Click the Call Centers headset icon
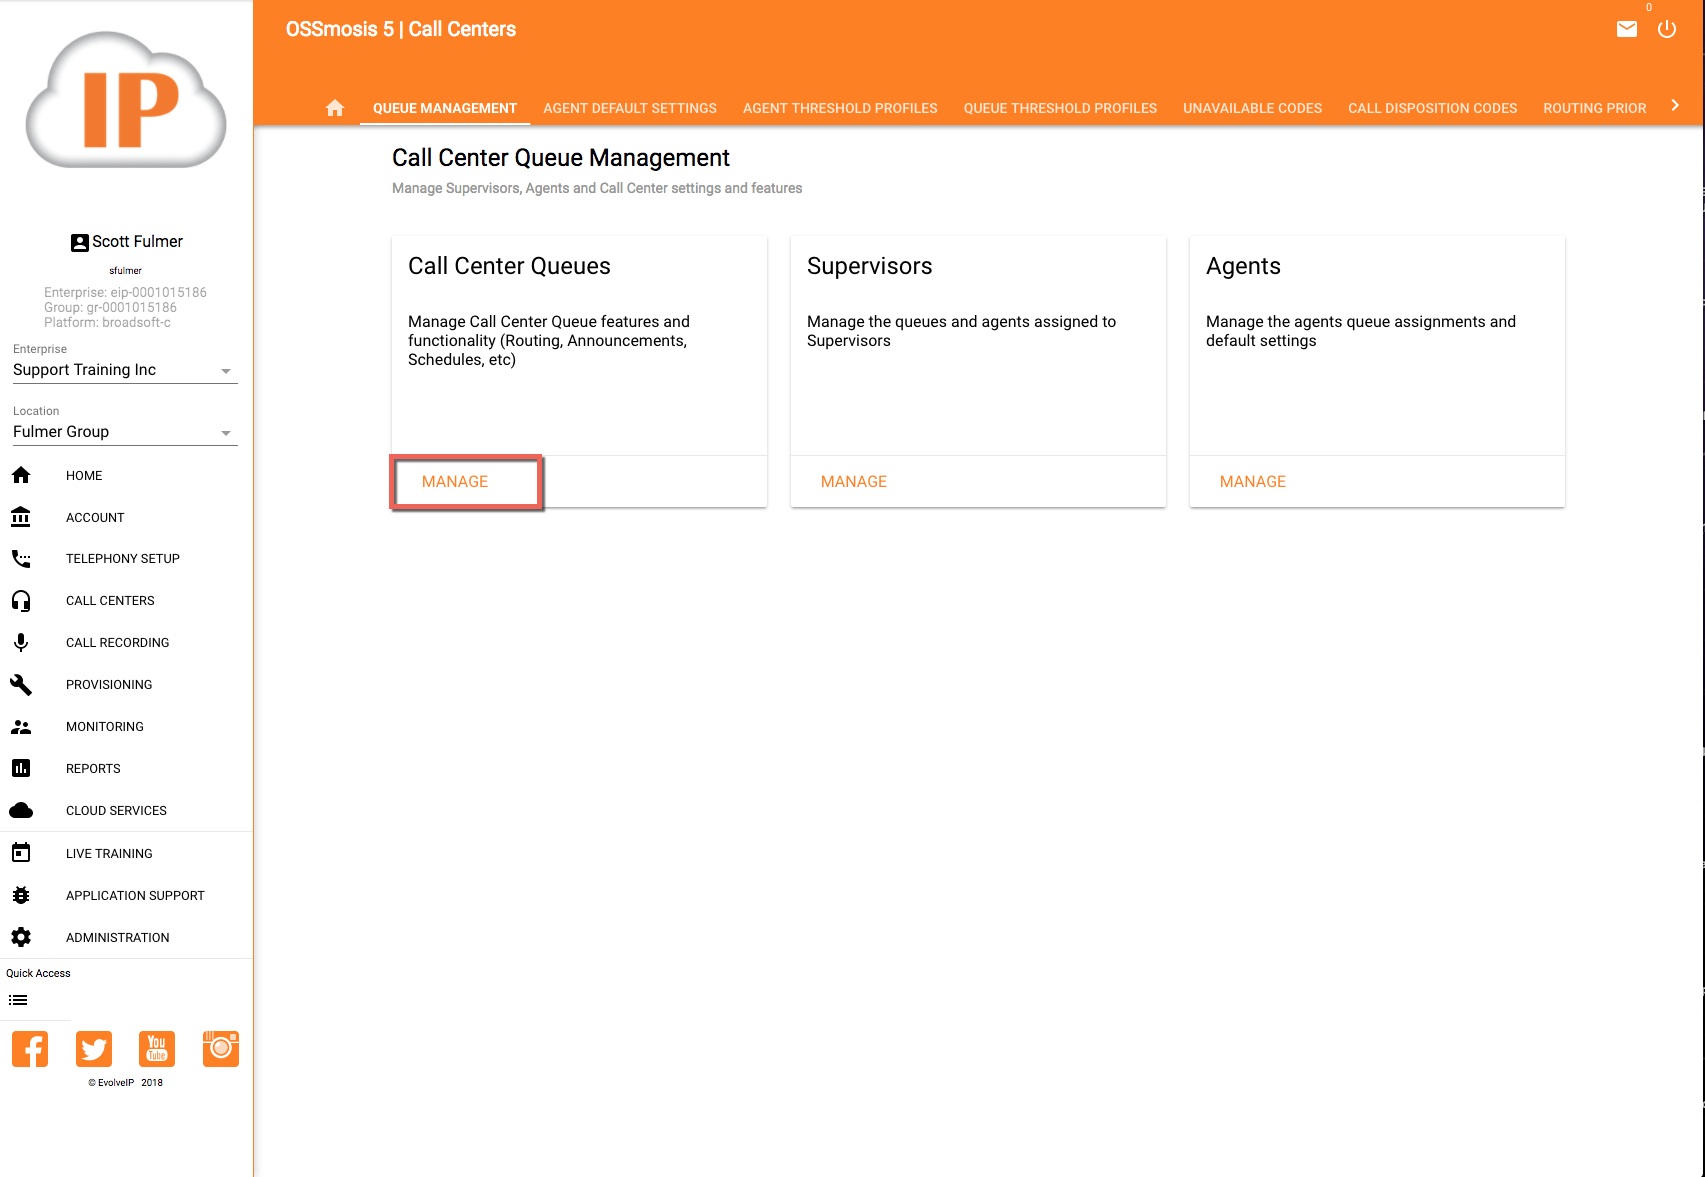This screenshot has height=1177, width=1705. point(21,601)
